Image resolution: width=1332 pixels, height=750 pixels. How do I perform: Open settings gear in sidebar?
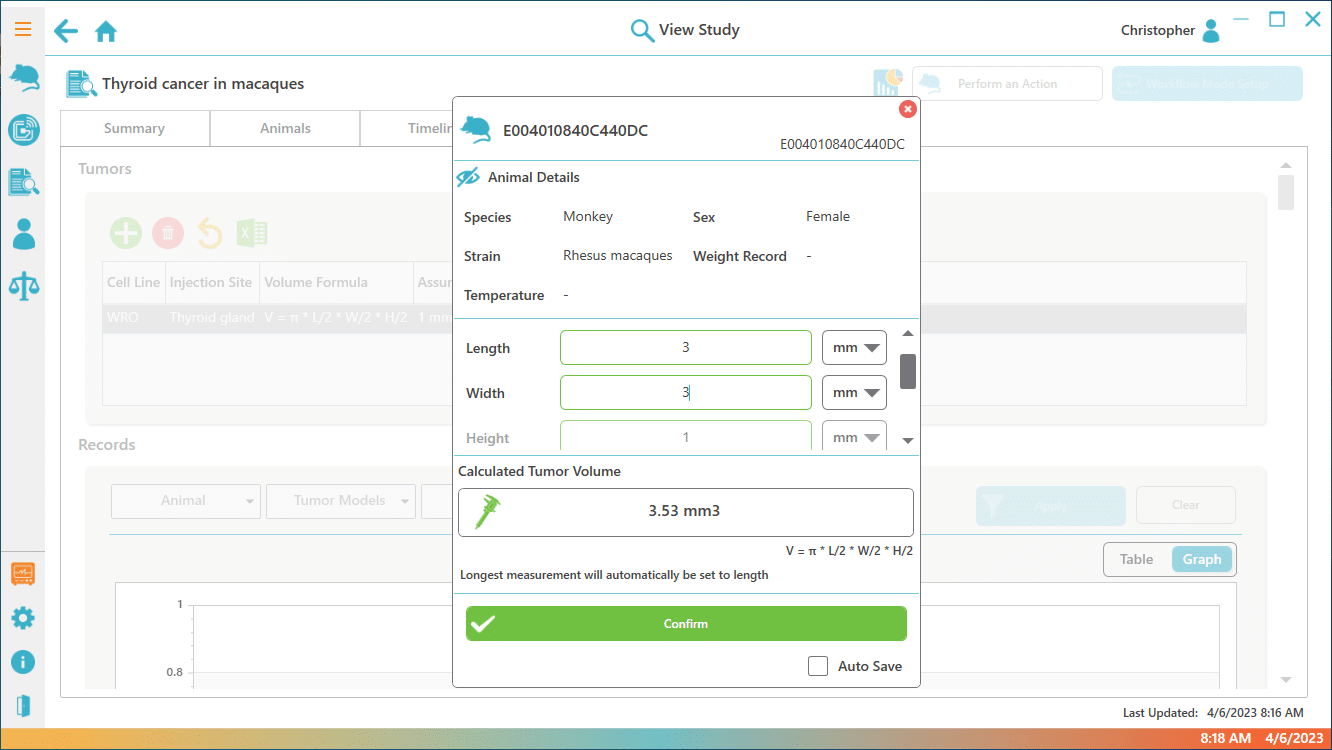(23, 618)
